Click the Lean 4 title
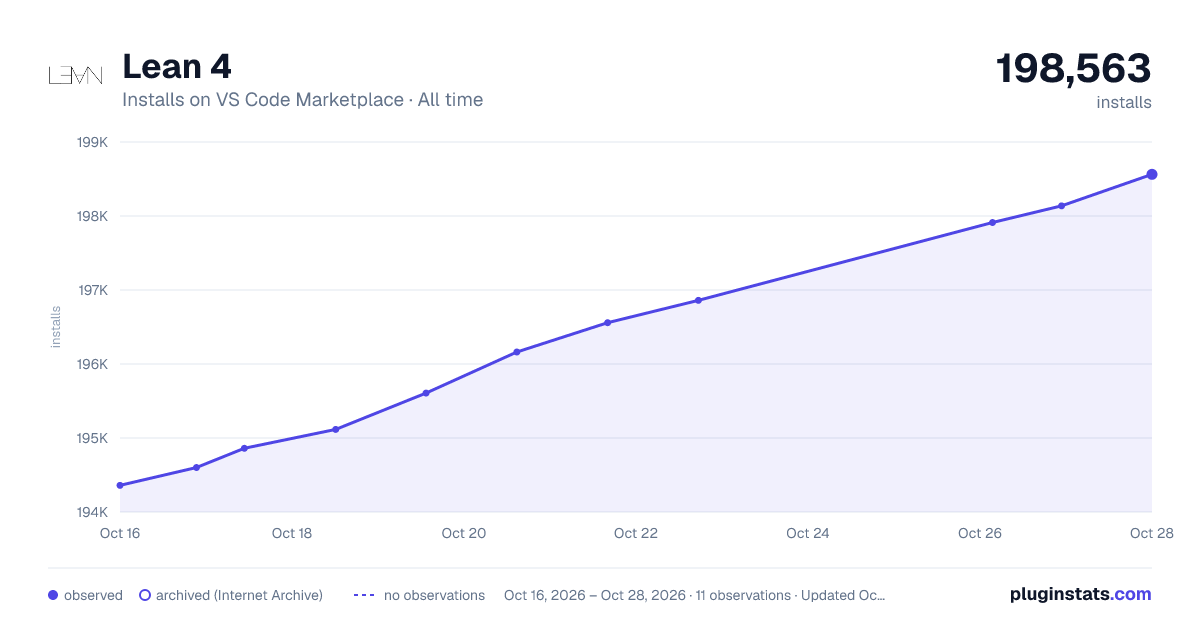This screenshot has width=1200, height=630. (x=177, y=67)
